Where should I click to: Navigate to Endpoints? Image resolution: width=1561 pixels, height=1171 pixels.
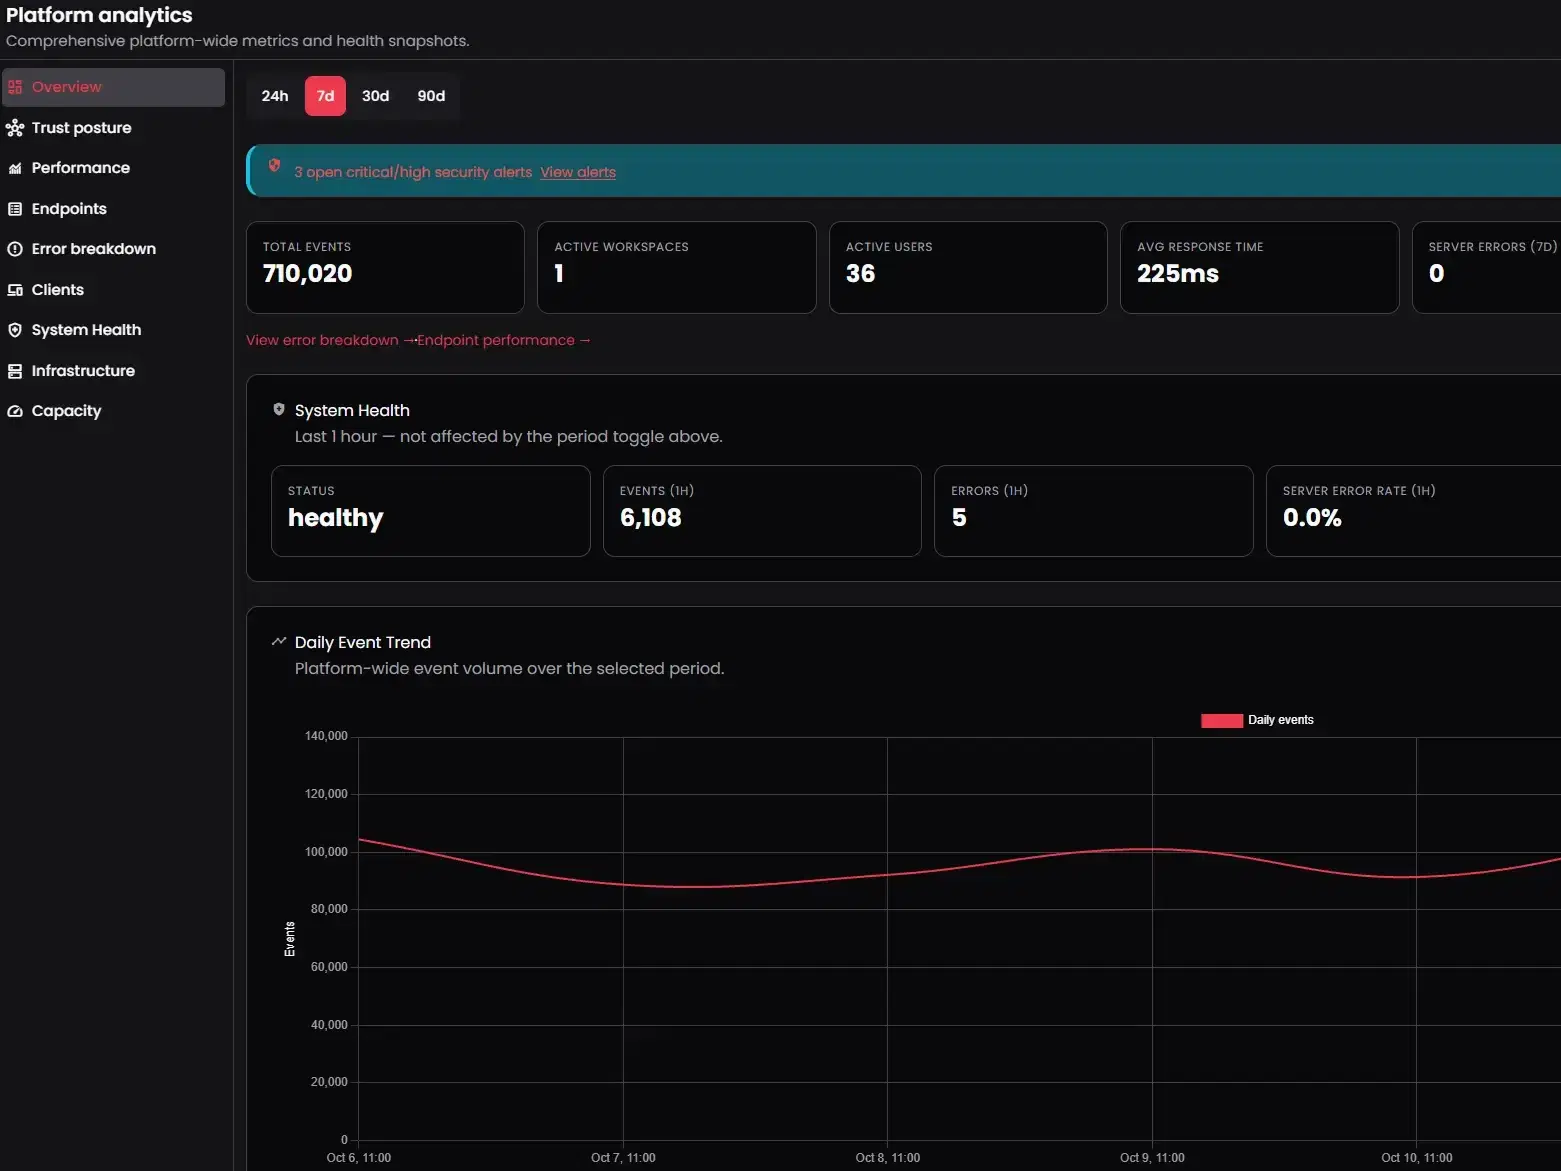tap(113, 209)
